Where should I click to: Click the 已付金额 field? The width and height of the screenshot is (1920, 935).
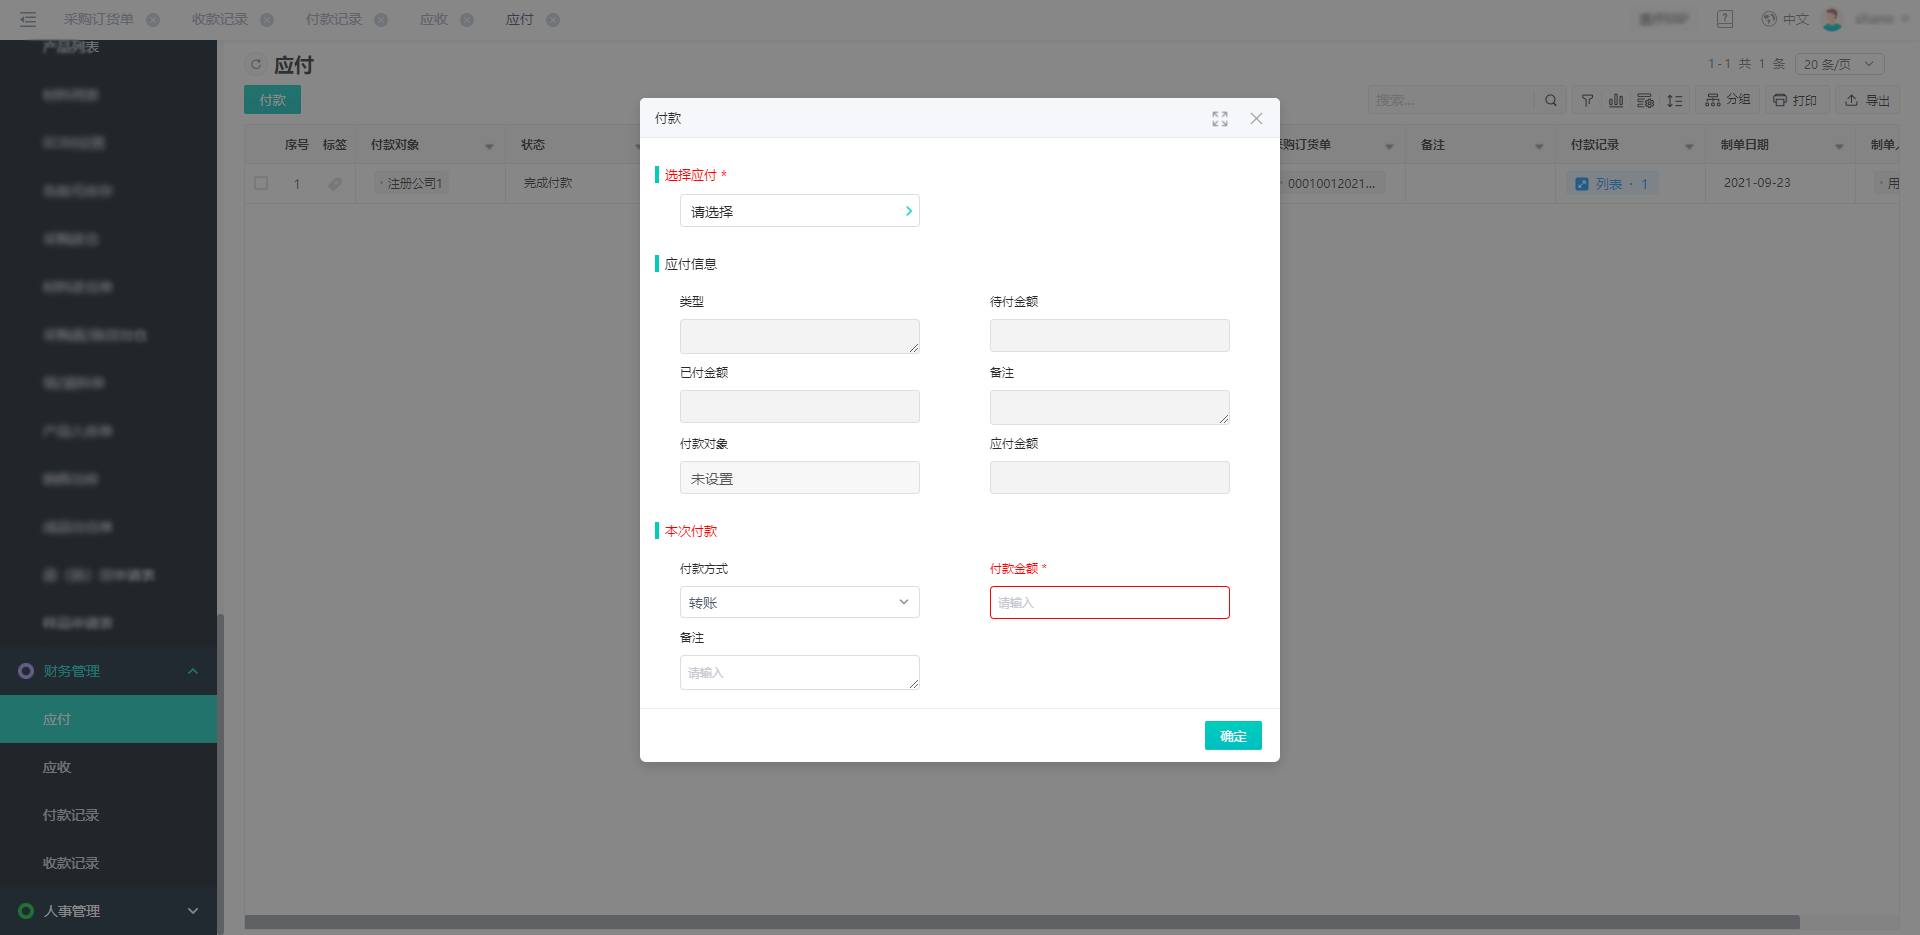coord(800,407)
